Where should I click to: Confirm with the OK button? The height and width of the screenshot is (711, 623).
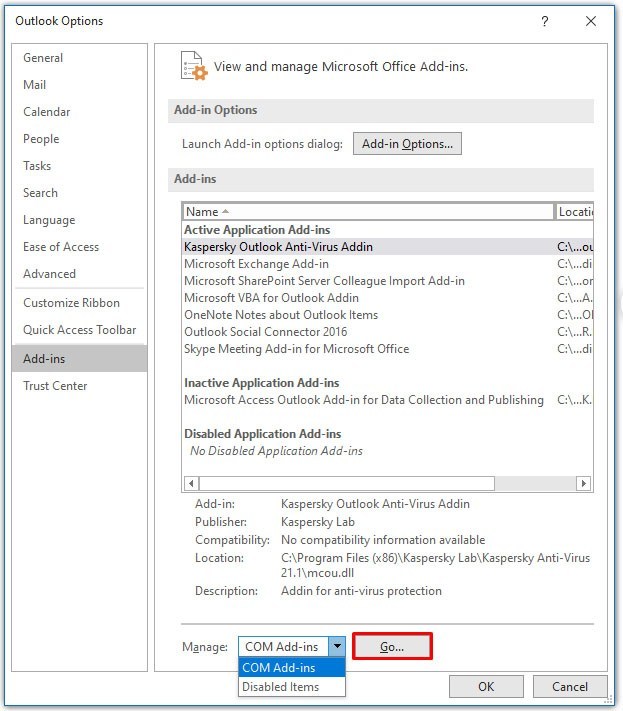click(486, 686)
